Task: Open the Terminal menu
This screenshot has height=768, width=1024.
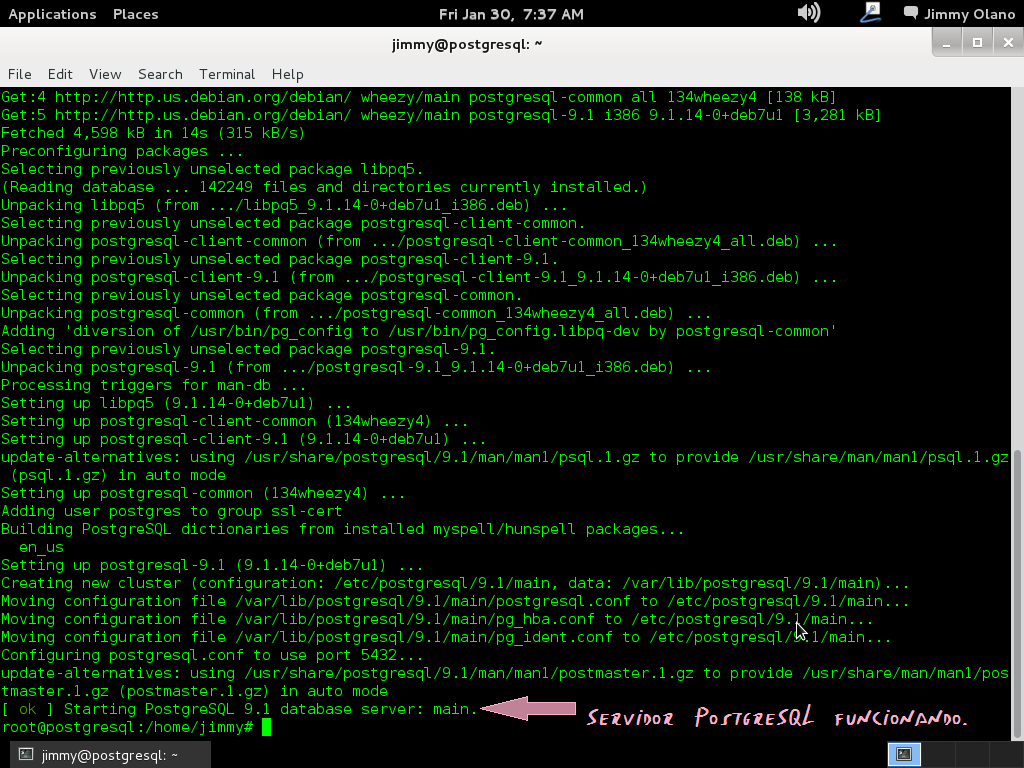Action: coord(227,74)
